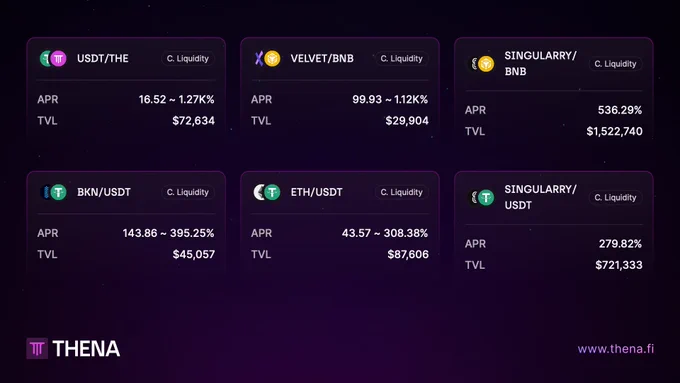Select the C. Liquidity badge on SINGULARRY/USDT
Image resolution: width=680 pixels, height=383 pixels.
click(615, 197)
